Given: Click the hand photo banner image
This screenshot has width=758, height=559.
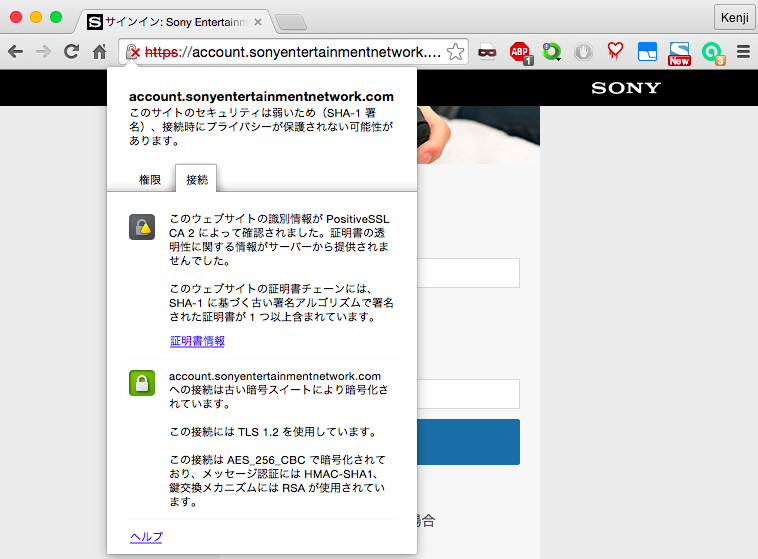Looking at the screenshot, I should click(x=478, y=135).
